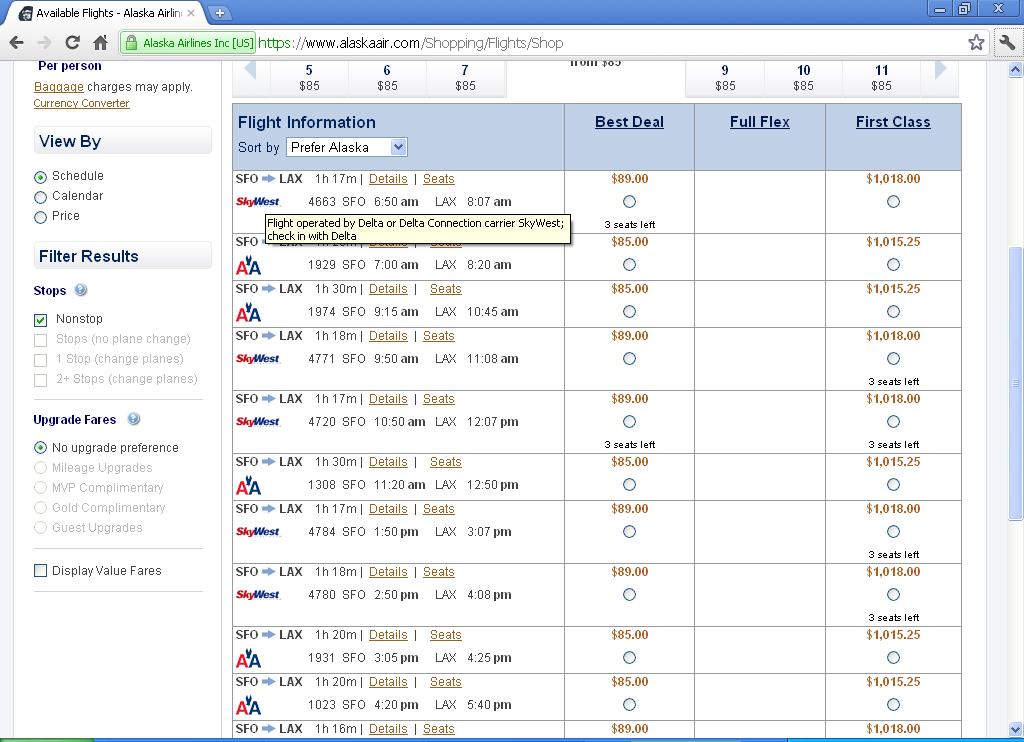Open Details for flight 4663
The height and width of the screenshot is (742, 1024).
click(388, 179)
